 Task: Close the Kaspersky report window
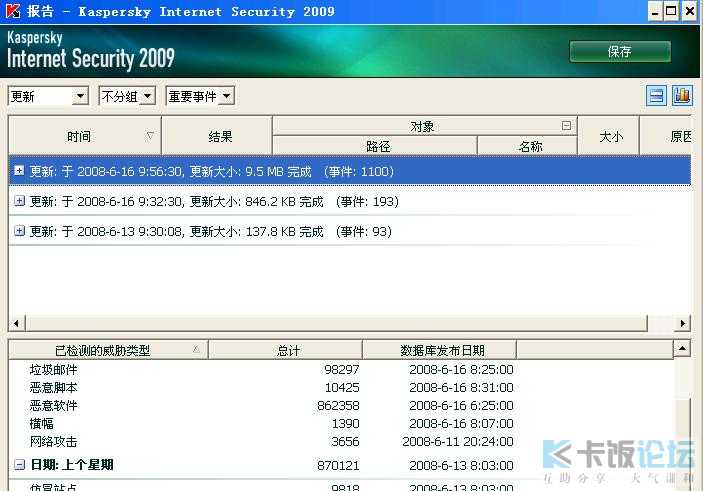[689, 11]
